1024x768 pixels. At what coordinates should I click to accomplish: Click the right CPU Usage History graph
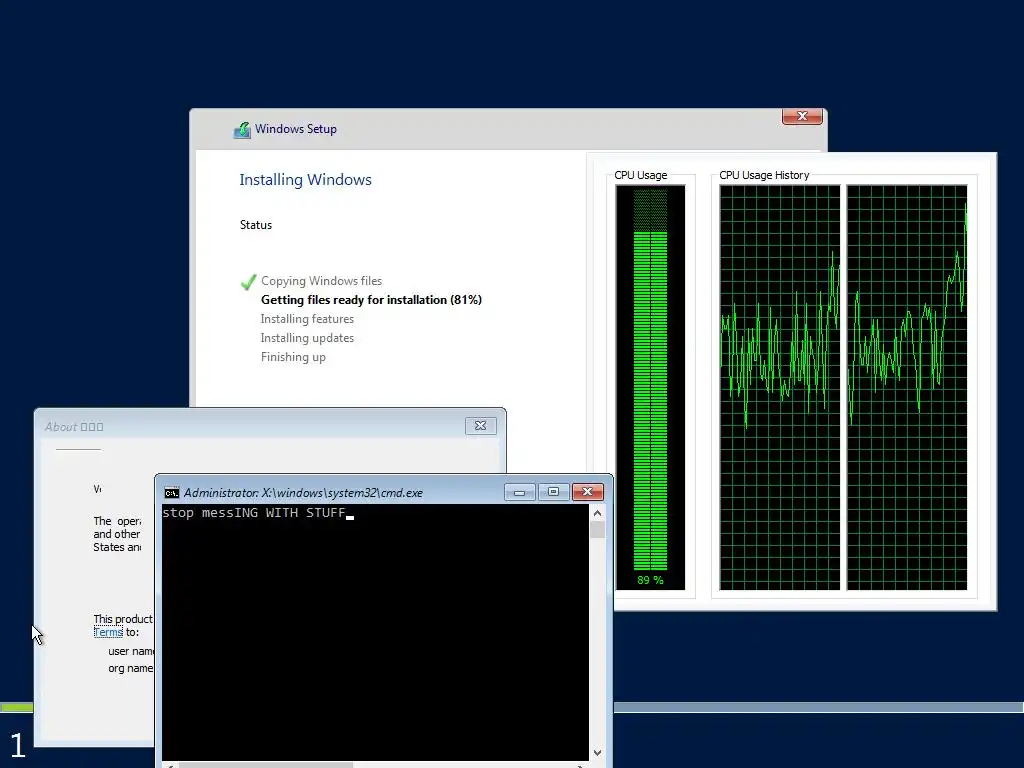[x=906, y=387]
